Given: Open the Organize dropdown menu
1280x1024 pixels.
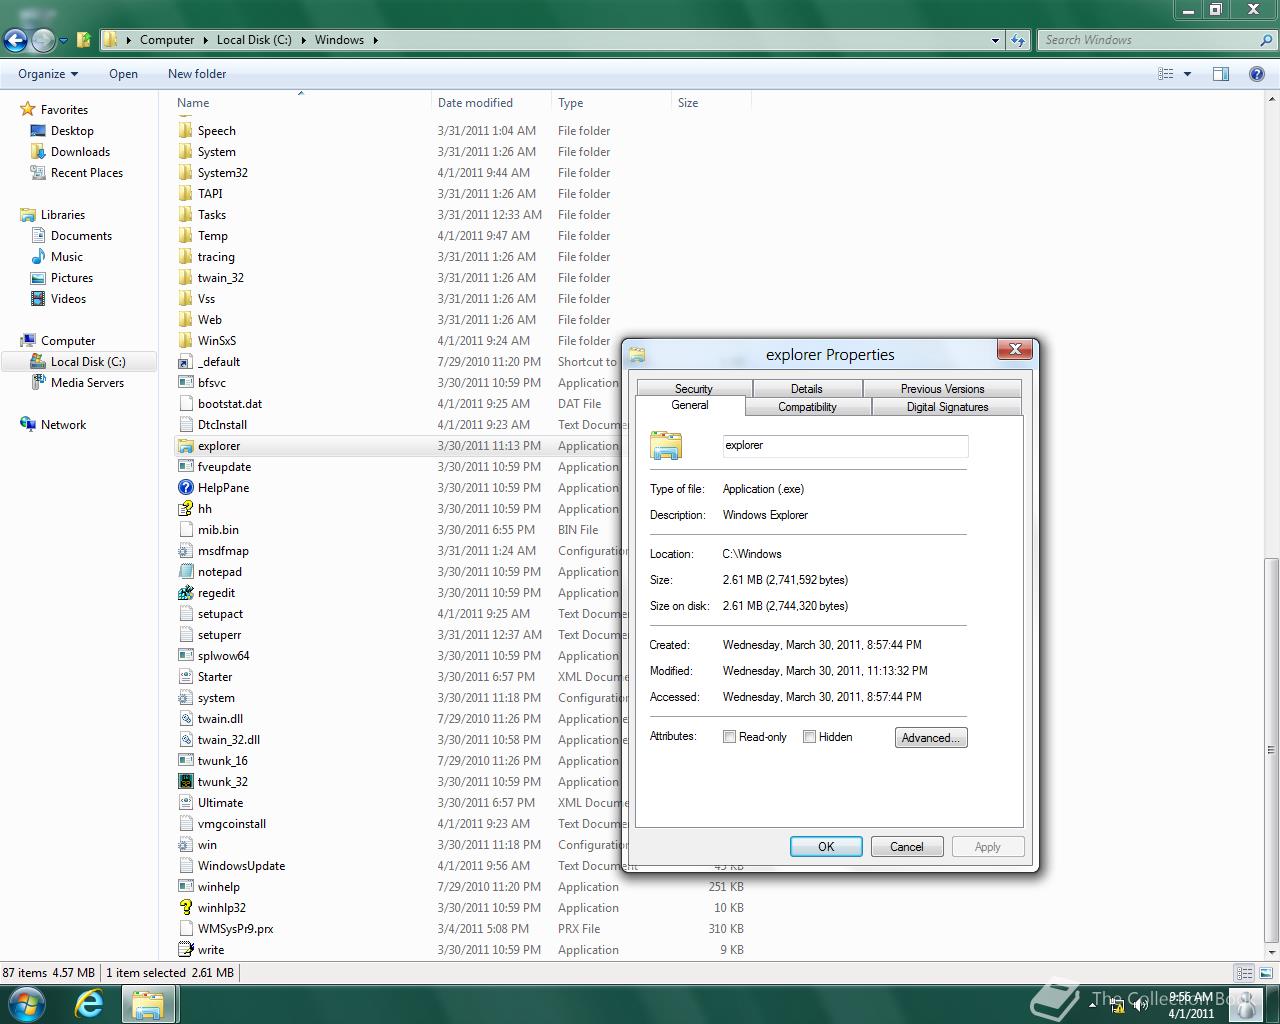Looking at the screenshot, I should click(x=48, y=74).
